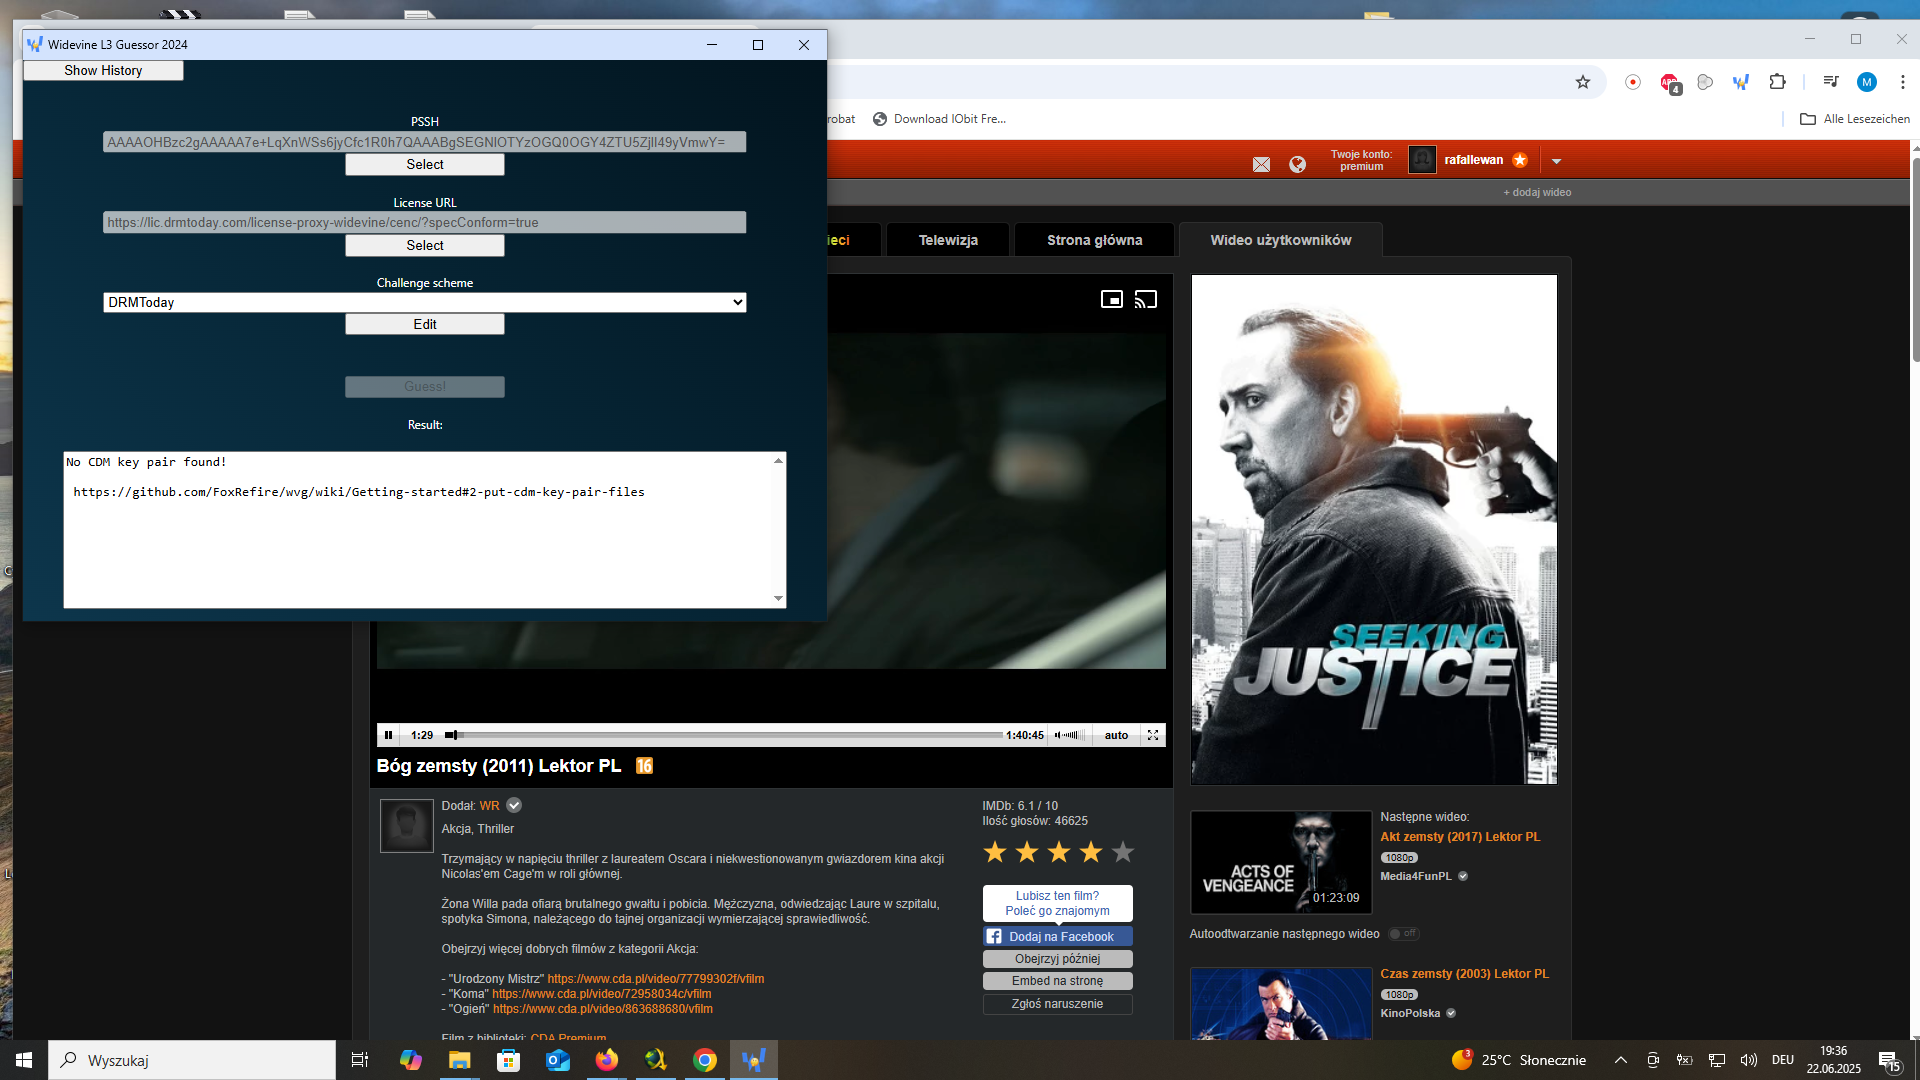Open the Widevine Guessor browser extension icon
Screen dimensions: 1920x1080
pyautogui.click(x=1741, y=82)
